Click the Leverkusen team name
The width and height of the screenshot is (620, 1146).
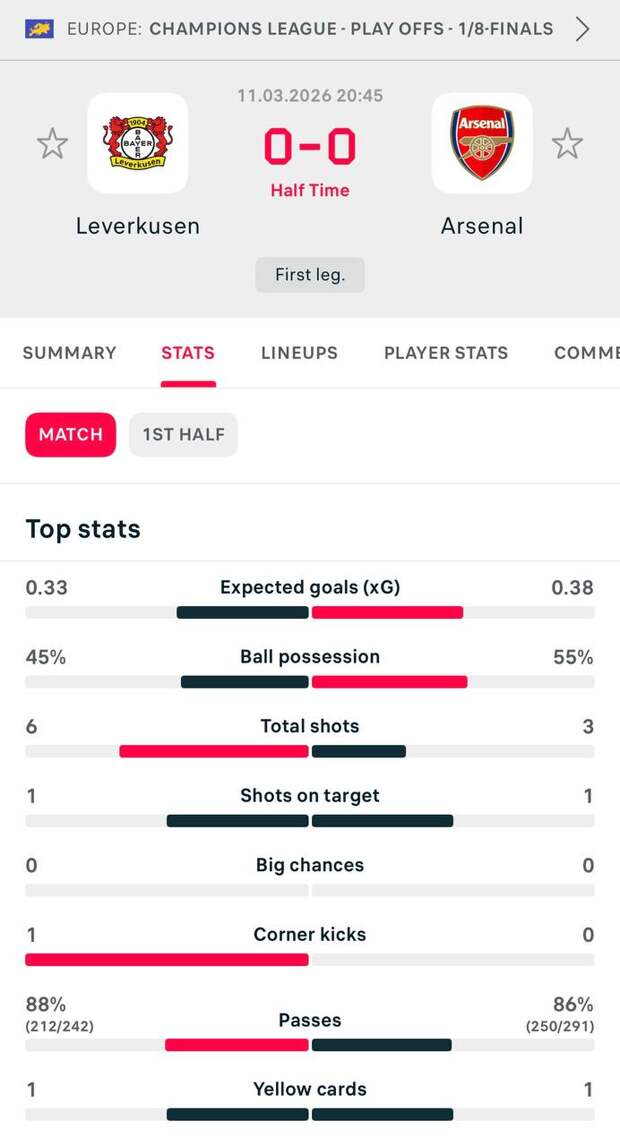tap(138, 226)
